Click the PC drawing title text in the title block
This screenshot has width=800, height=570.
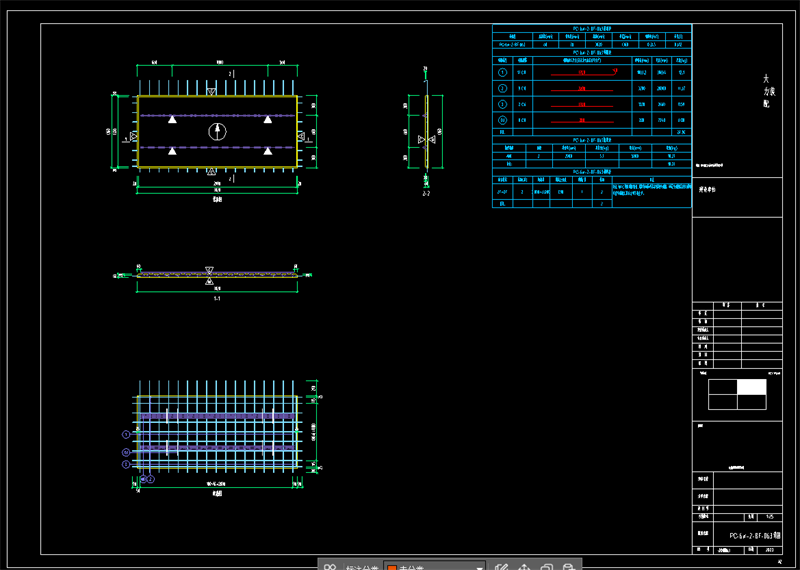pos(755,536)
